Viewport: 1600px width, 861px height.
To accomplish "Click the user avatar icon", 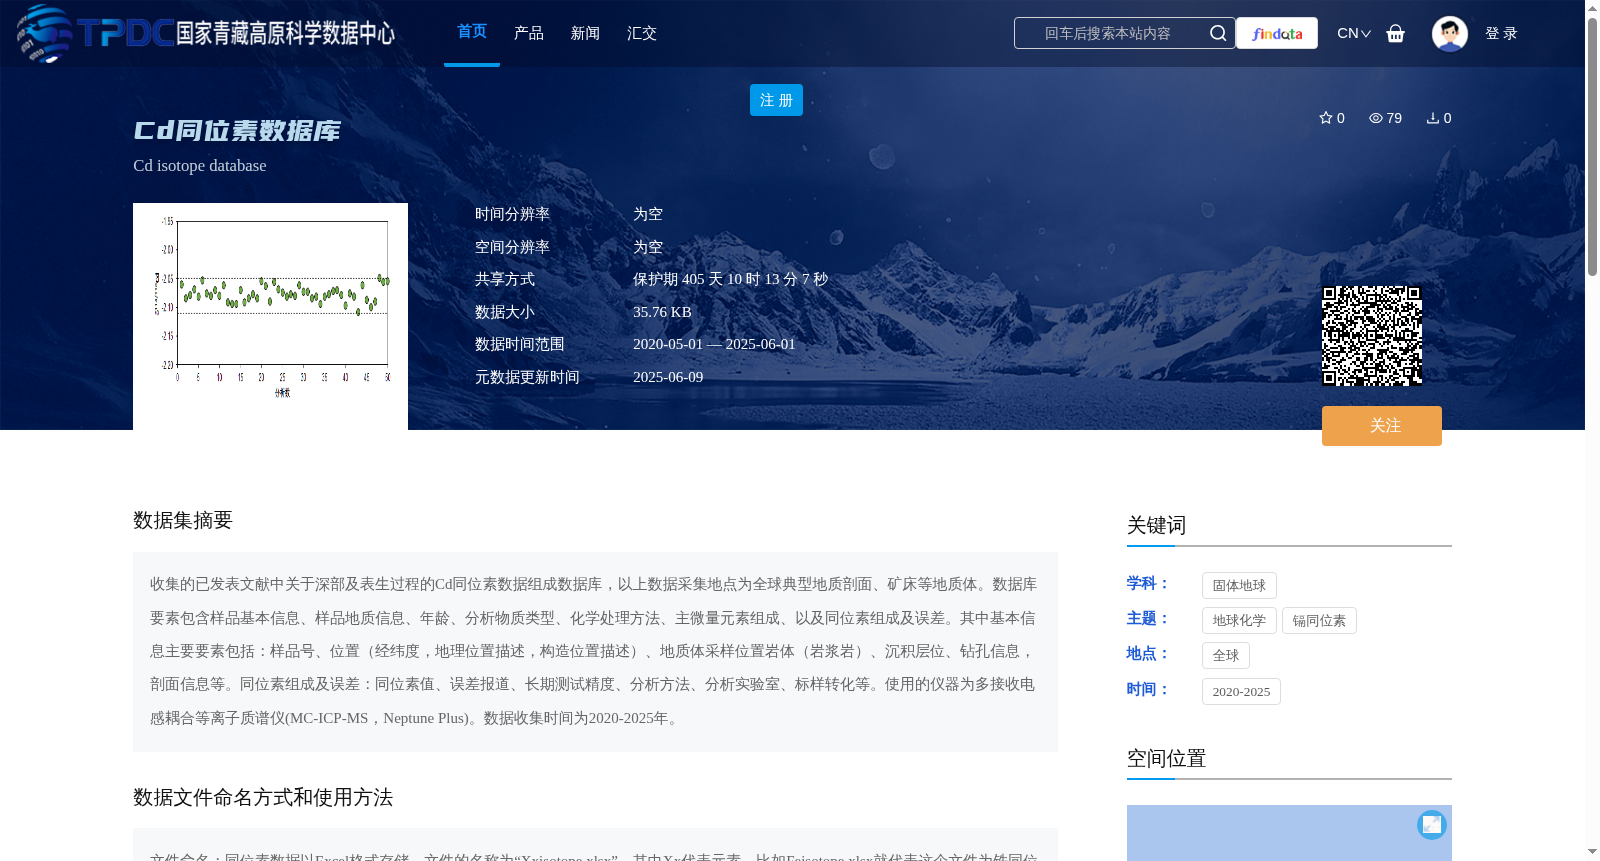I will (1449, 33).
